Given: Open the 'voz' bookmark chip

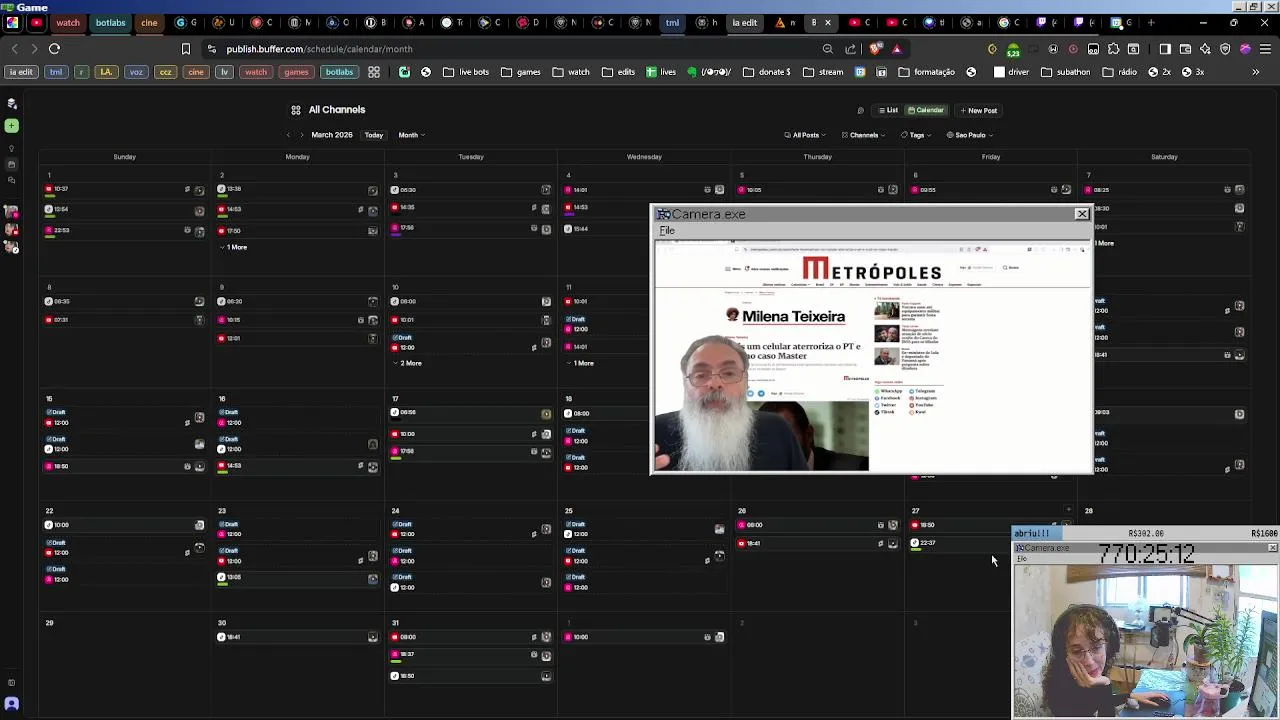Looking at the screenshot, I should pyautogui.click(x=136, y=72).
